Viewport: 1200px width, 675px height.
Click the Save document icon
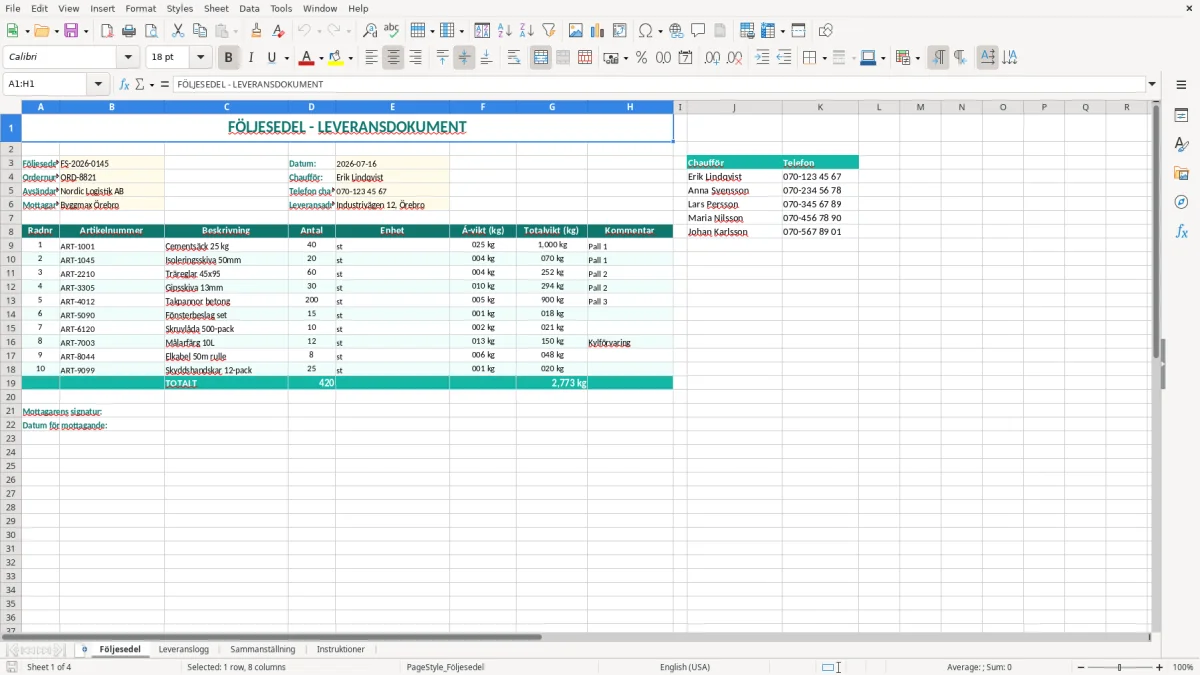tap(71, 31)
